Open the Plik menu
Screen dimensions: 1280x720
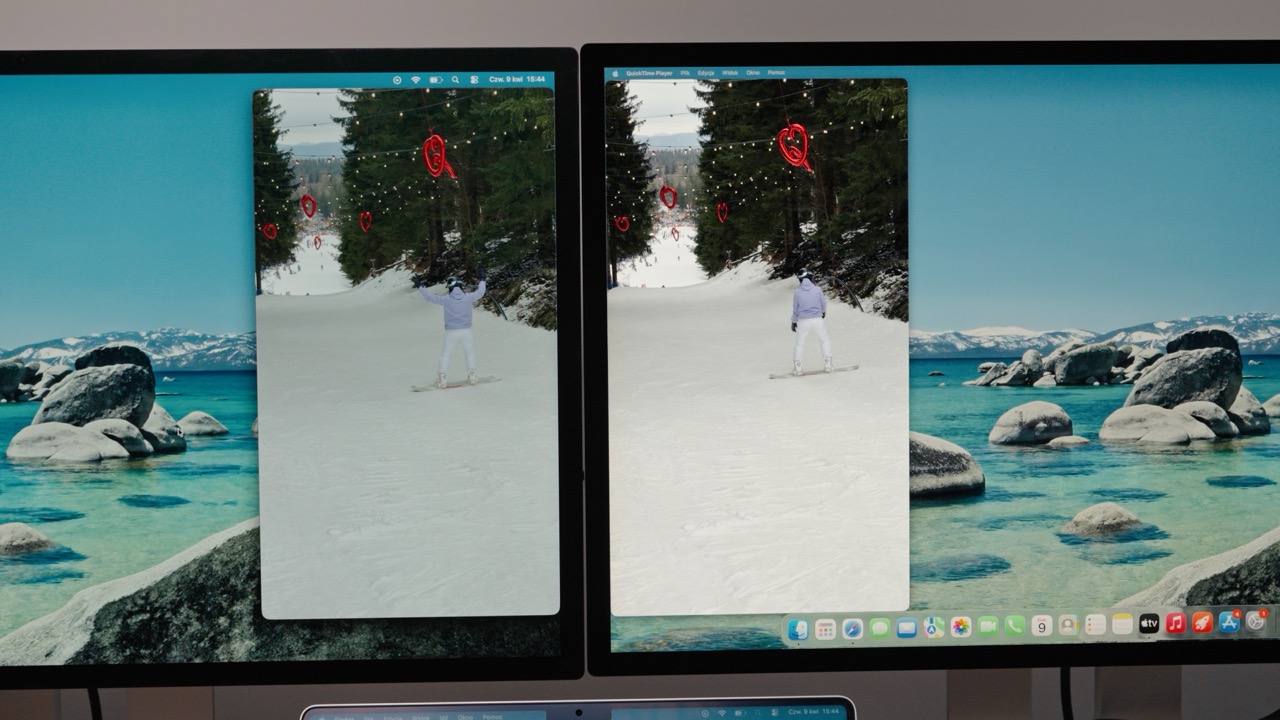click(685, 73)
